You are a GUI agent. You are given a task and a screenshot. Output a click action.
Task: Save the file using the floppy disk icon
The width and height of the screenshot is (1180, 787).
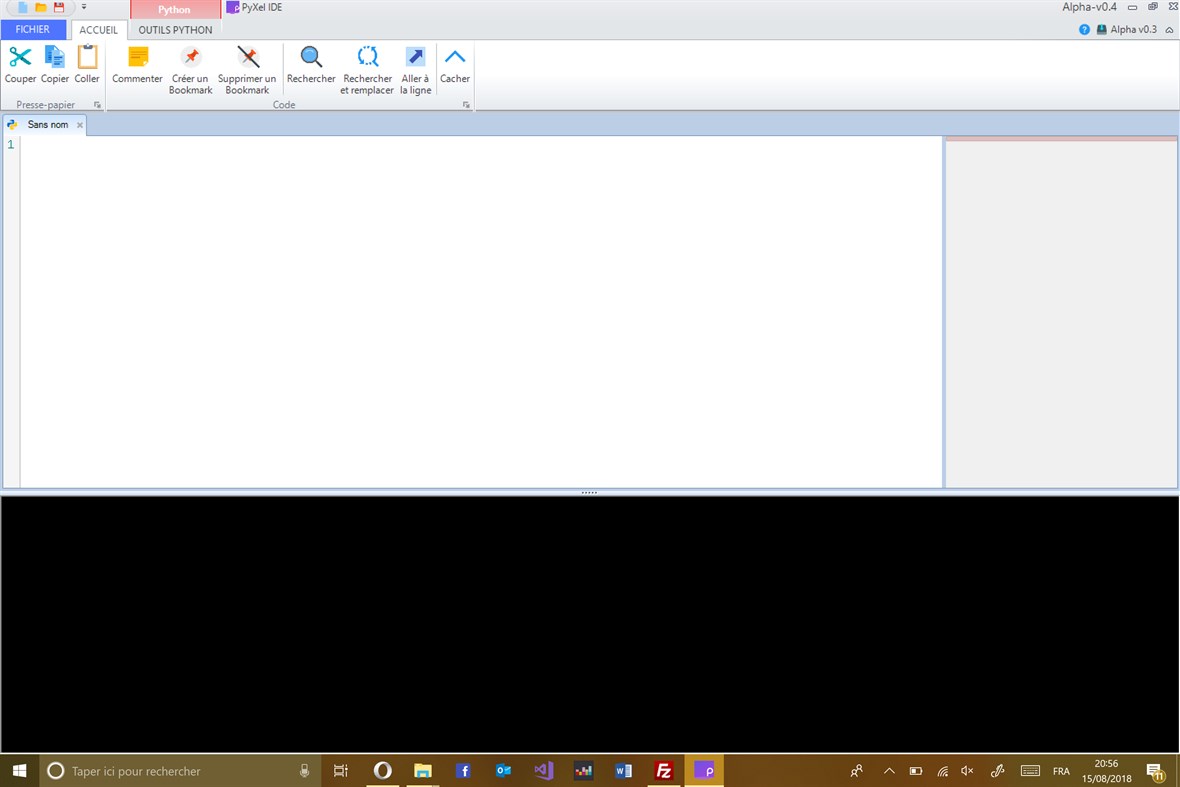59,7
